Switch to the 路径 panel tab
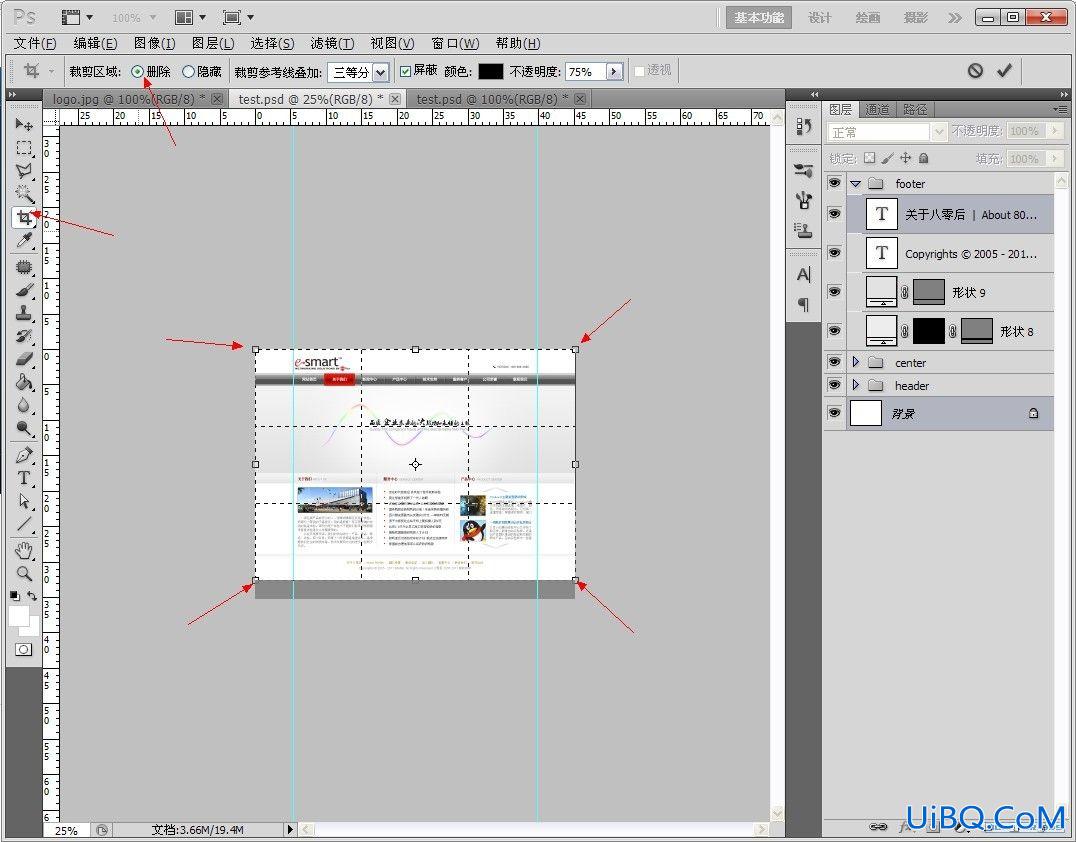 [x=915, y=109]
